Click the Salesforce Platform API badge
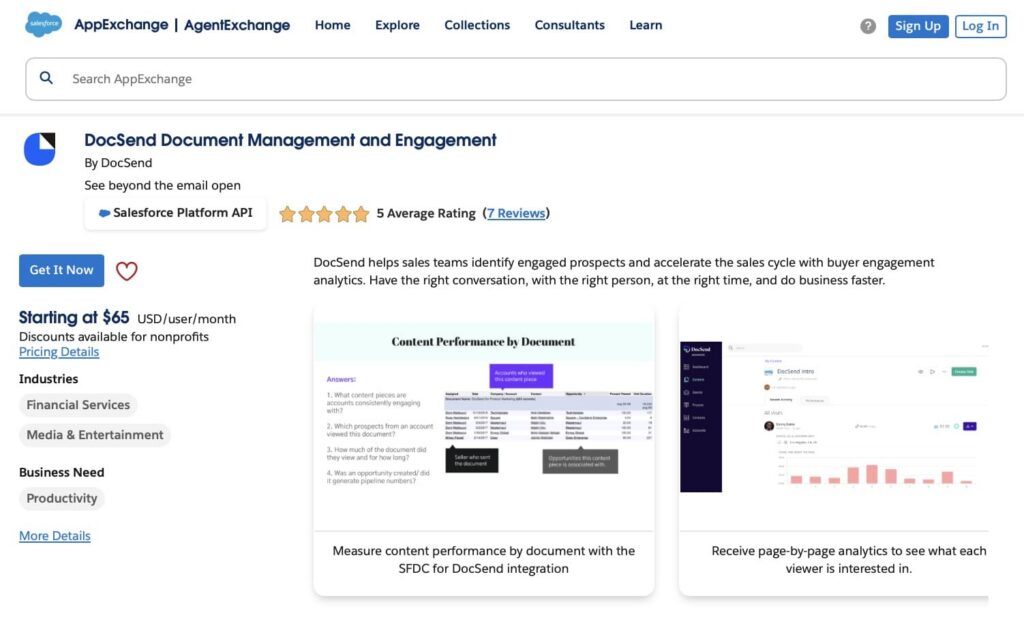Image resolution: width=1024 pixels, height=626 pixels. [175, 213]
